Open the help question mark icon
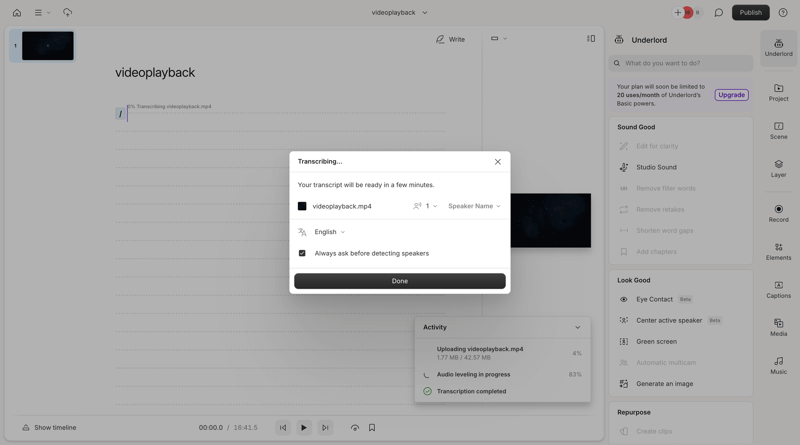The height and width of the screenshot is (445, 800). 783,13
